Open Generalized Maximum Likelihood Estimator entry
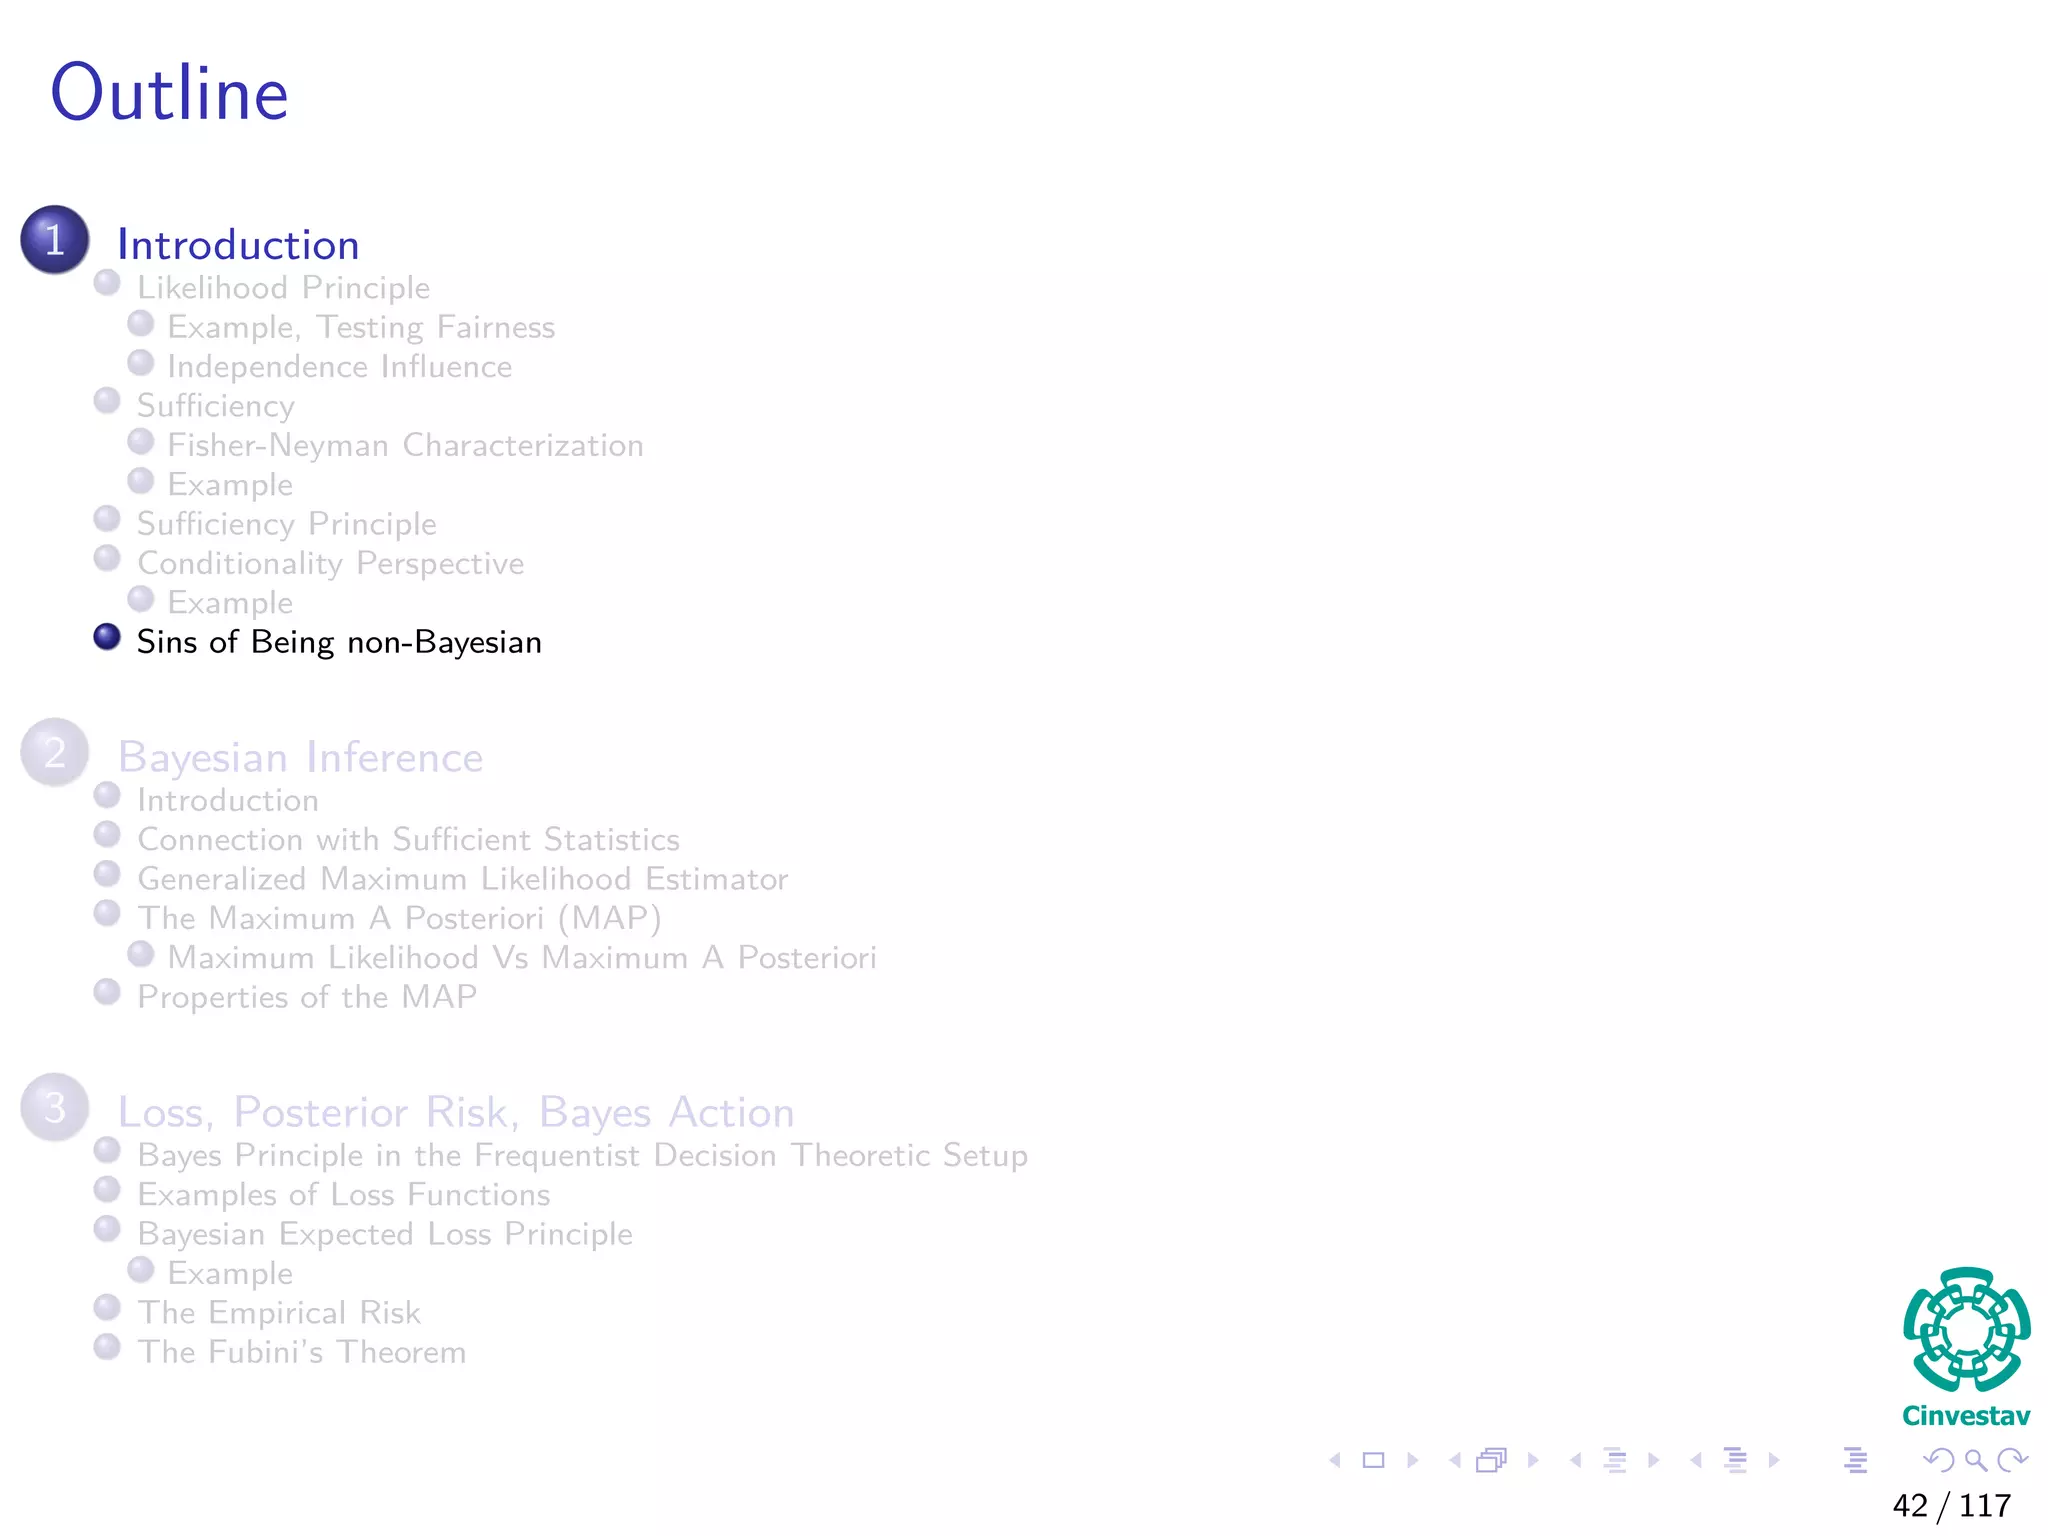2048x1536 pixels. click(x=462, y=879)
